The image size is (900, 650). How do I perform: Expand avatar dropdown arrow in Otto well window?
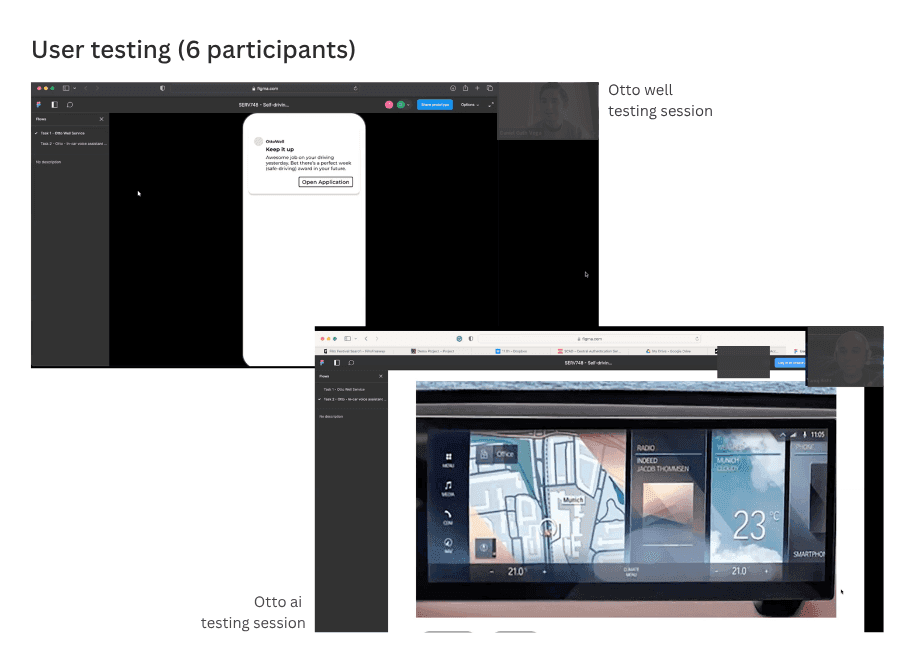[408, 105]
